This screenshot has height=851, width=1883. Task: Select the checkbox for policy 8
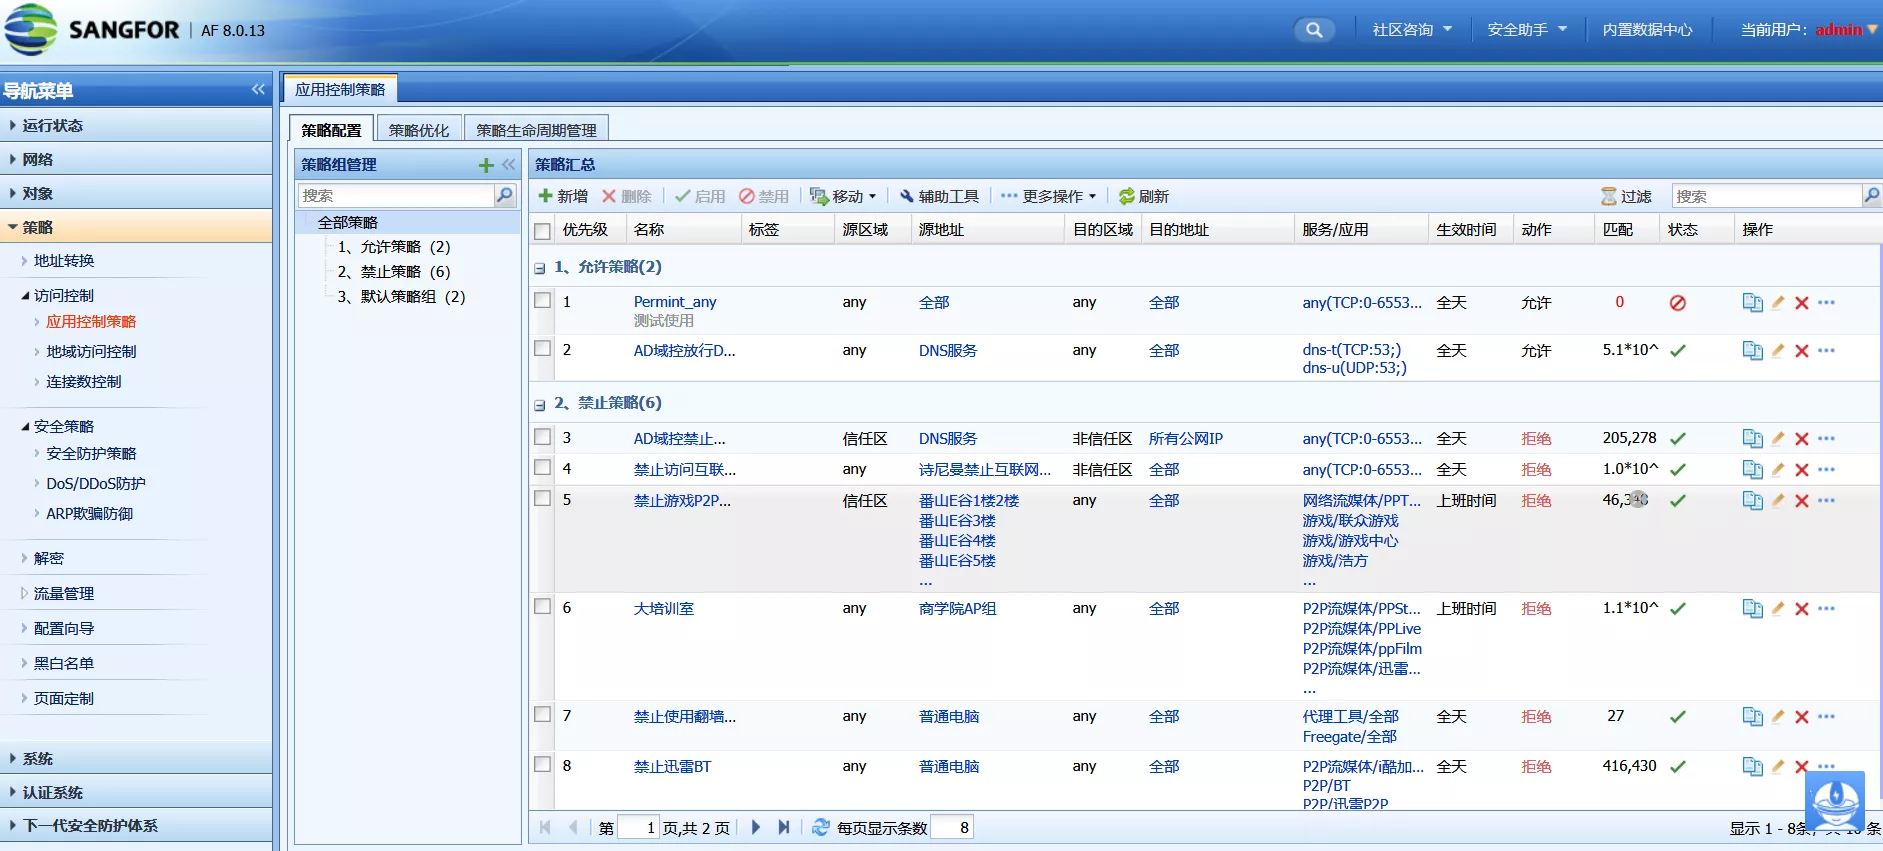point(543,765)
